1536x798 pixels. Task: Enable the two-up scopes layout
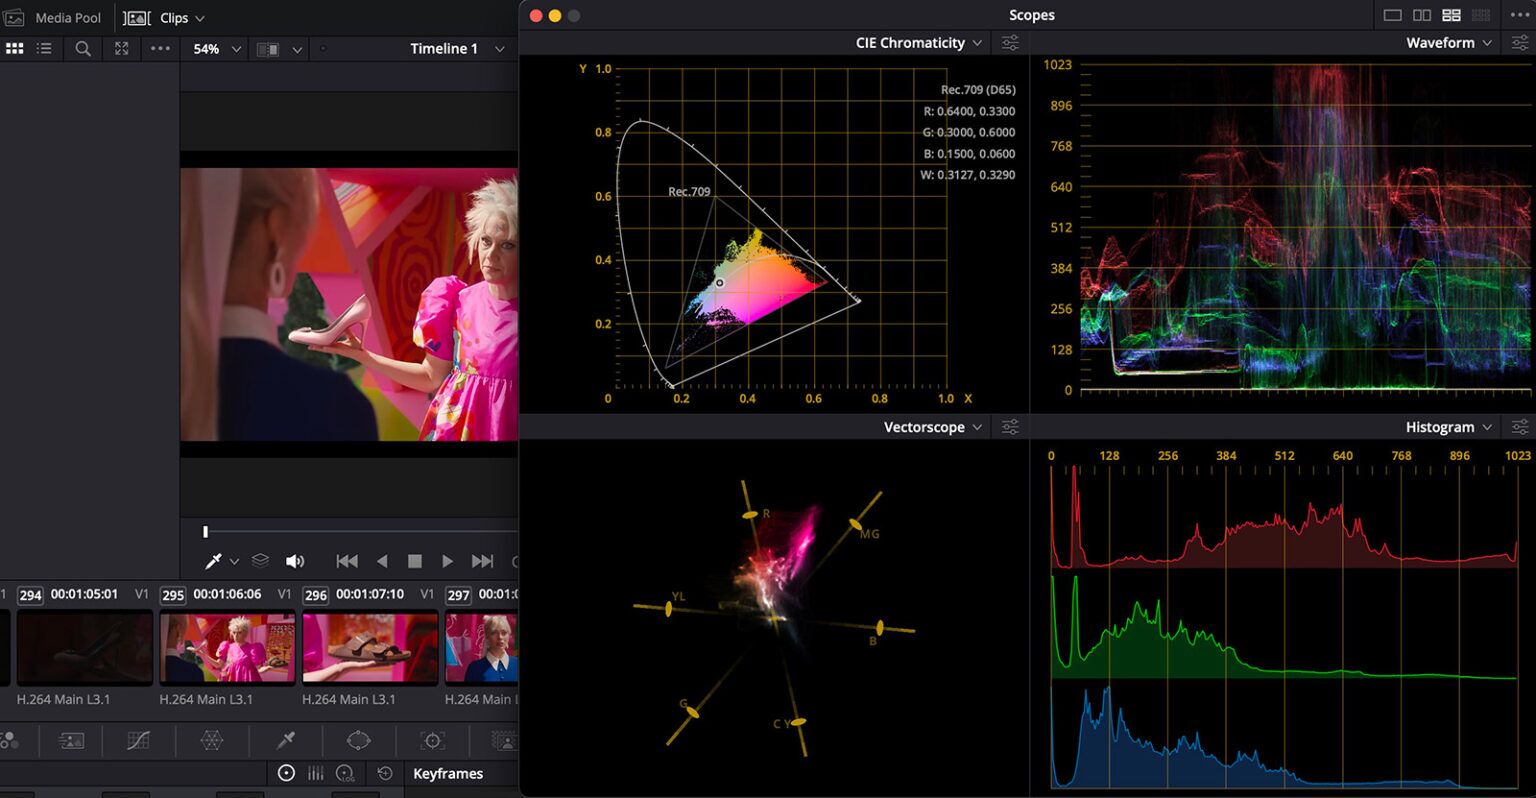point(1422,14)
